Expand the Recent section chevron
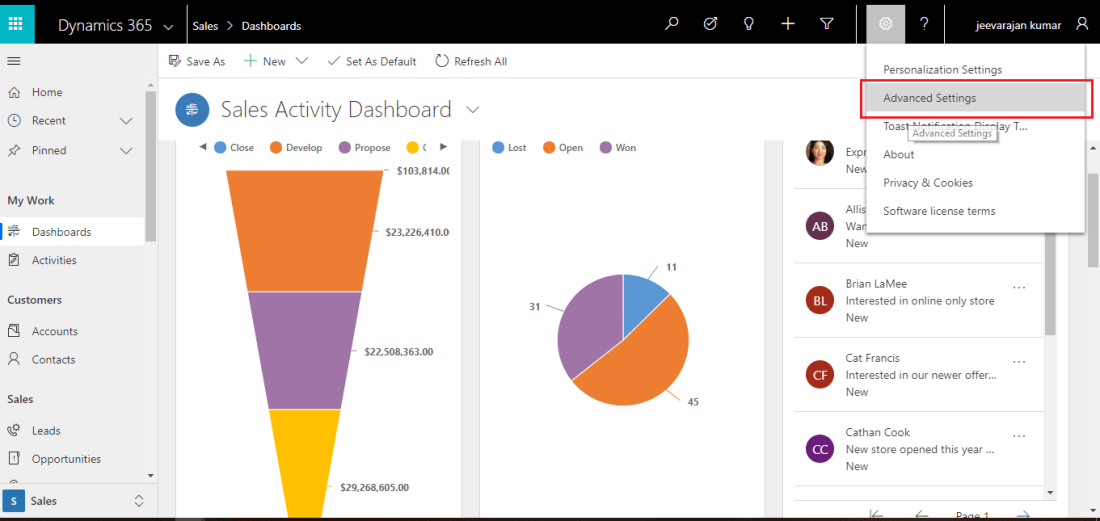Image resolution: width=1100 pixels, height=521 pixels. [126, 121]
